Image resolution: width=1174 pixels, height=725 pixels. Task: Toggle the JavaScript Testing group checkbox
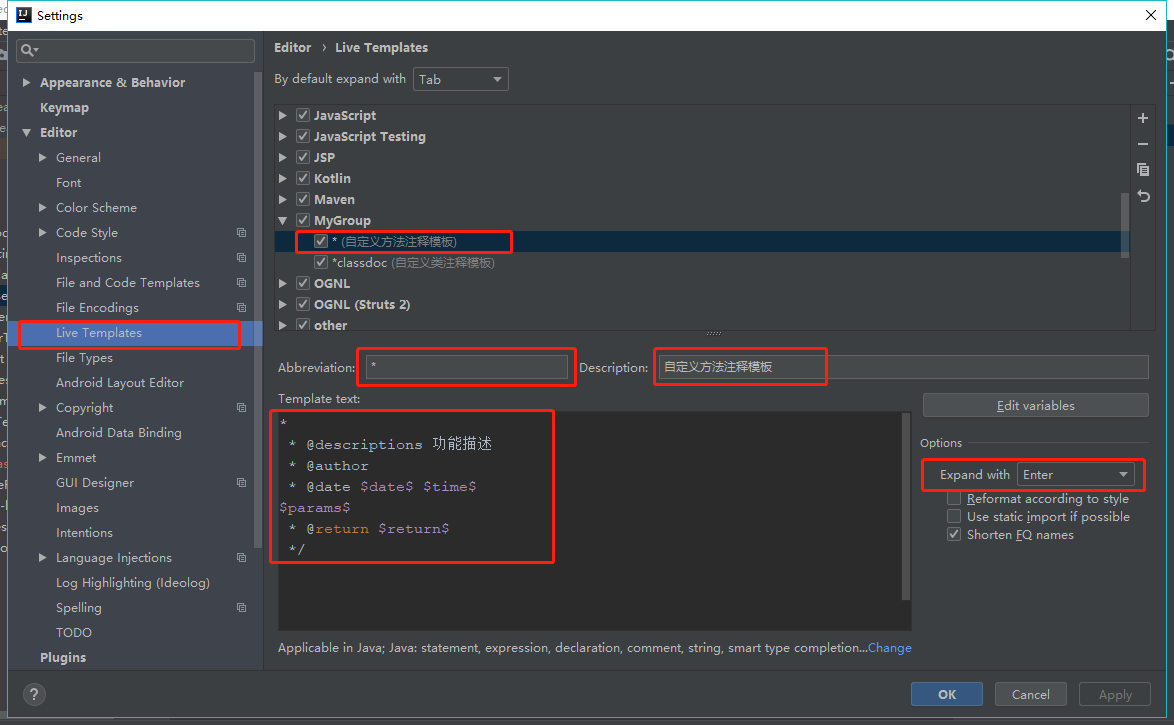(302, 136)
